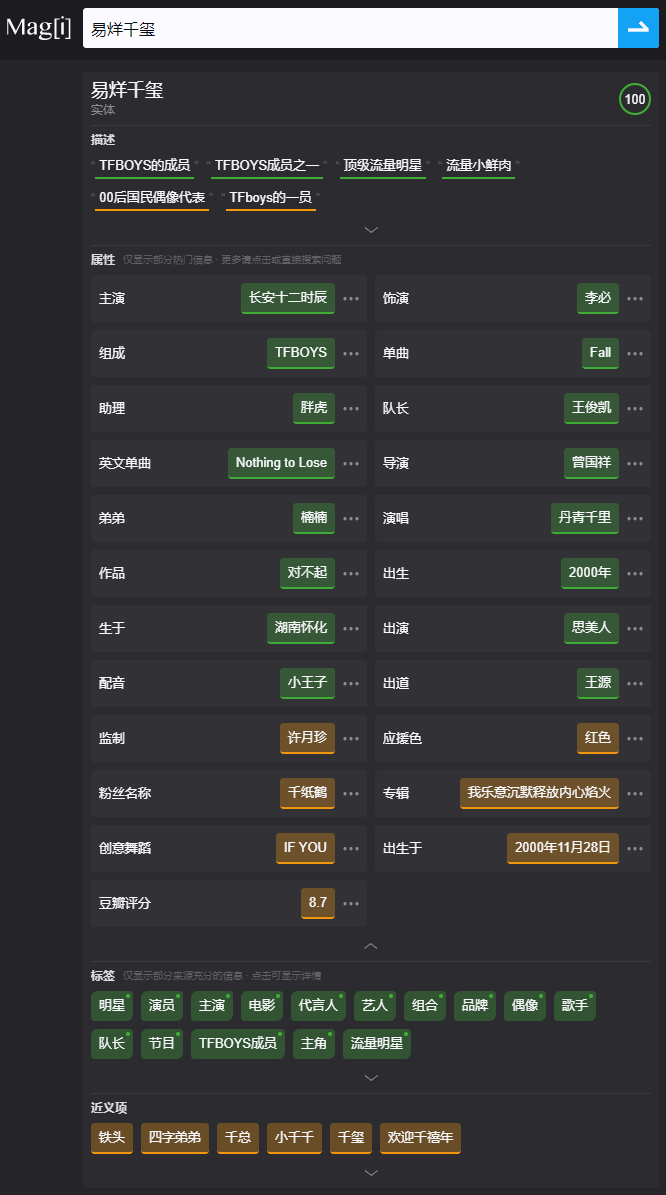The height and width of the screenshot is (1195, 666).
Task: Expand the 近义项 section with the chevron
Action: click(x=371, y=1173)
